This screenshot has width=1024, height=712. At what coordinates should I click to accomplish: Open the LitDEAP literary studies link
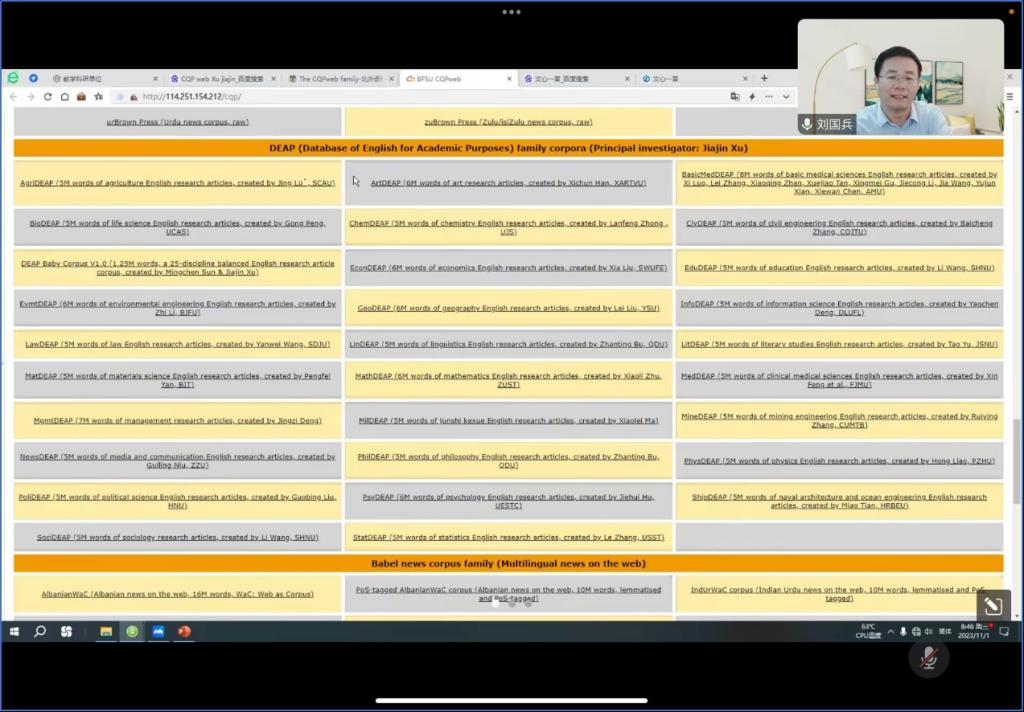click(839, 344)
